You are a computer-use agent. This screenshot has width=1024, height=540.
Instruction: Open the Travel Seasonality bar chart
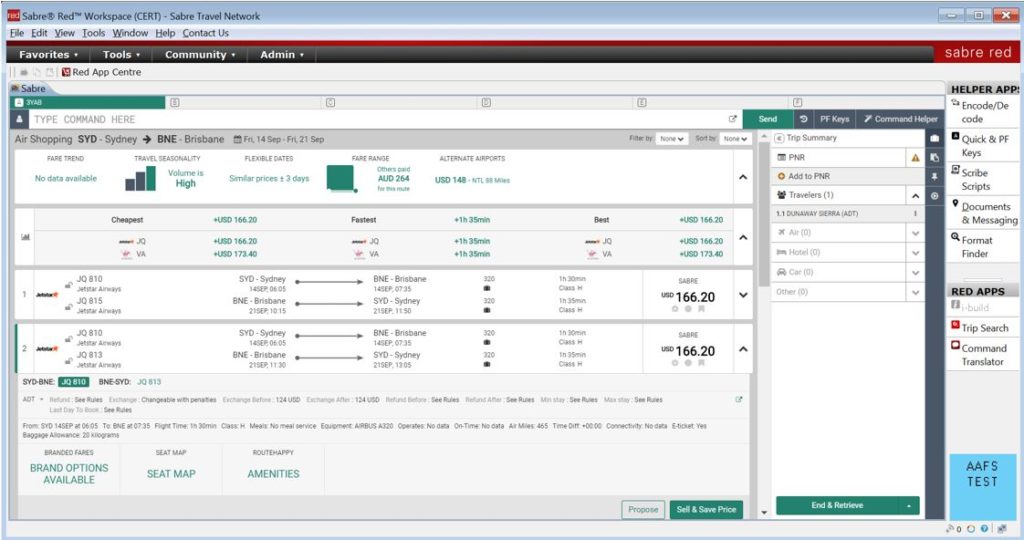click(x=140, y=178)
